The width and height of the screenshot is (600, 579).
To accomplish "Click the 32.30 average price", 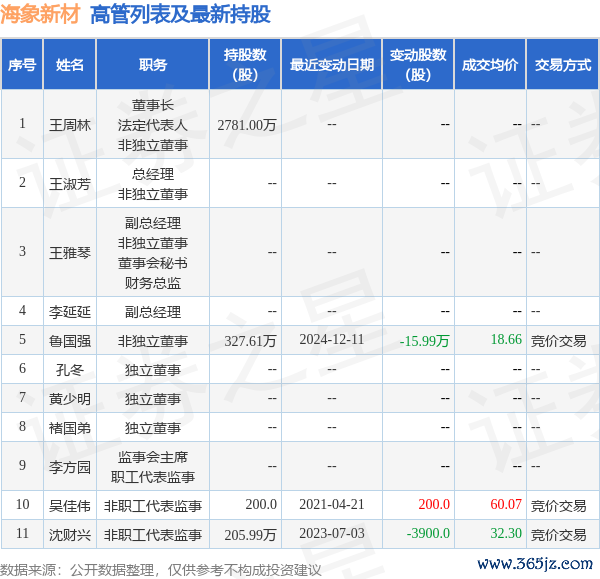I will pos(506,533).
